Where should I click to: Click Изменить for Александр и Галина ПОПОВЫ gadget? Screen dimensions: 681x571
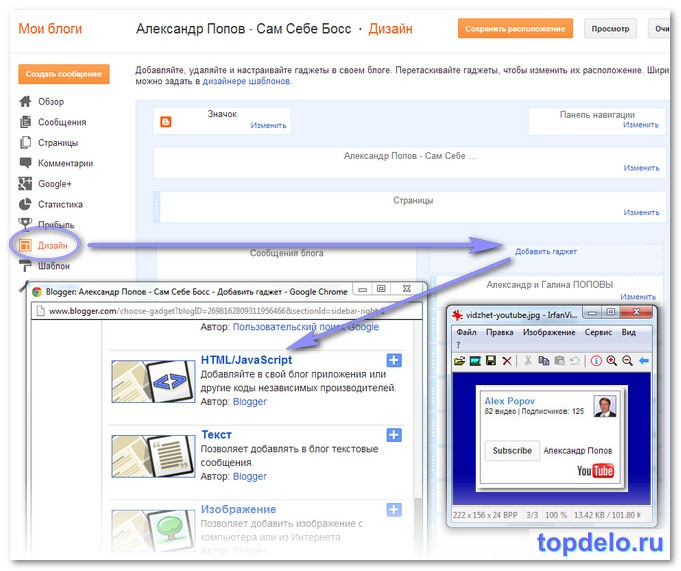(638, 297)
